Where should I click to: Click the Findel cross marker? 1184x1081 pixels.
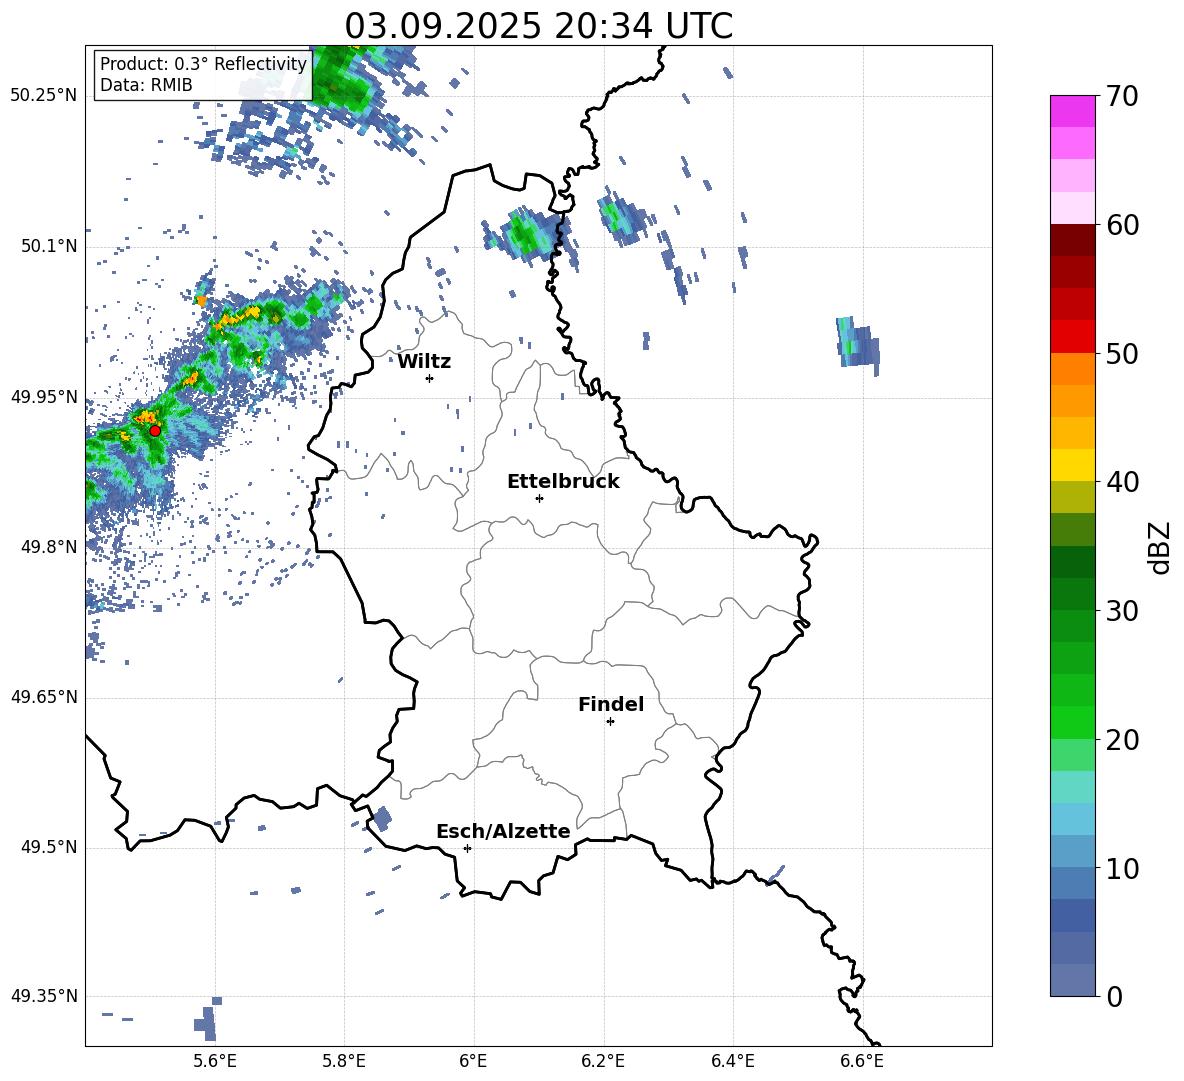pos(610,722)
